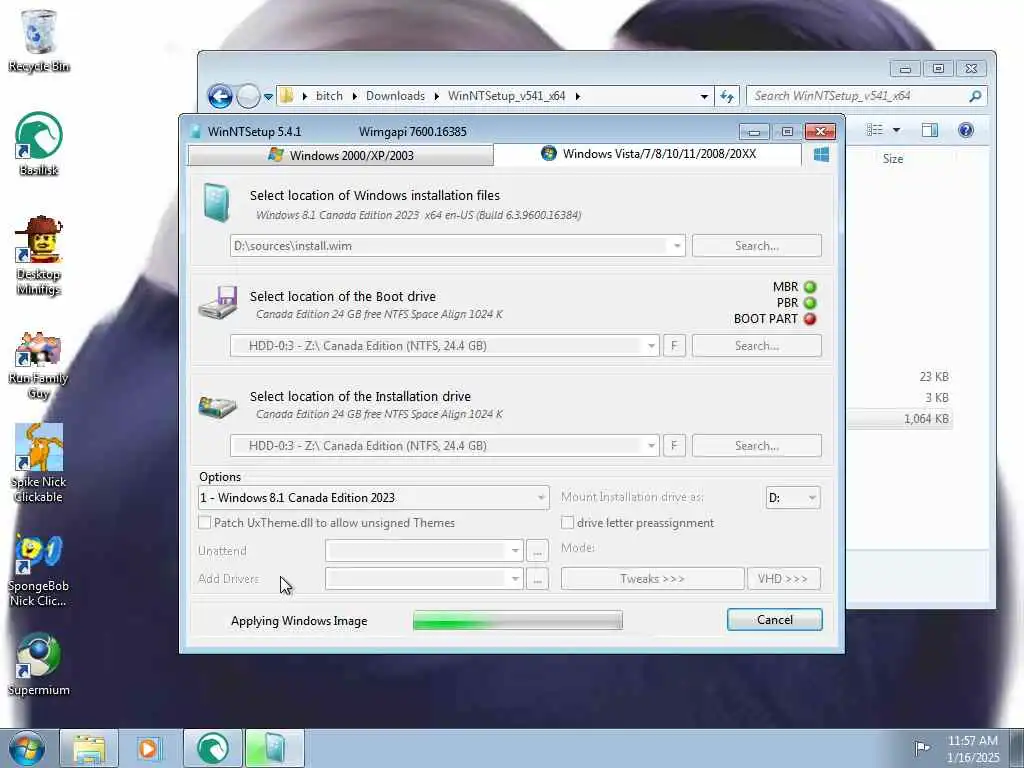1024x768 pixels.
Task: Cancel the Applying Windows Image operation
Action: point(775,620)
